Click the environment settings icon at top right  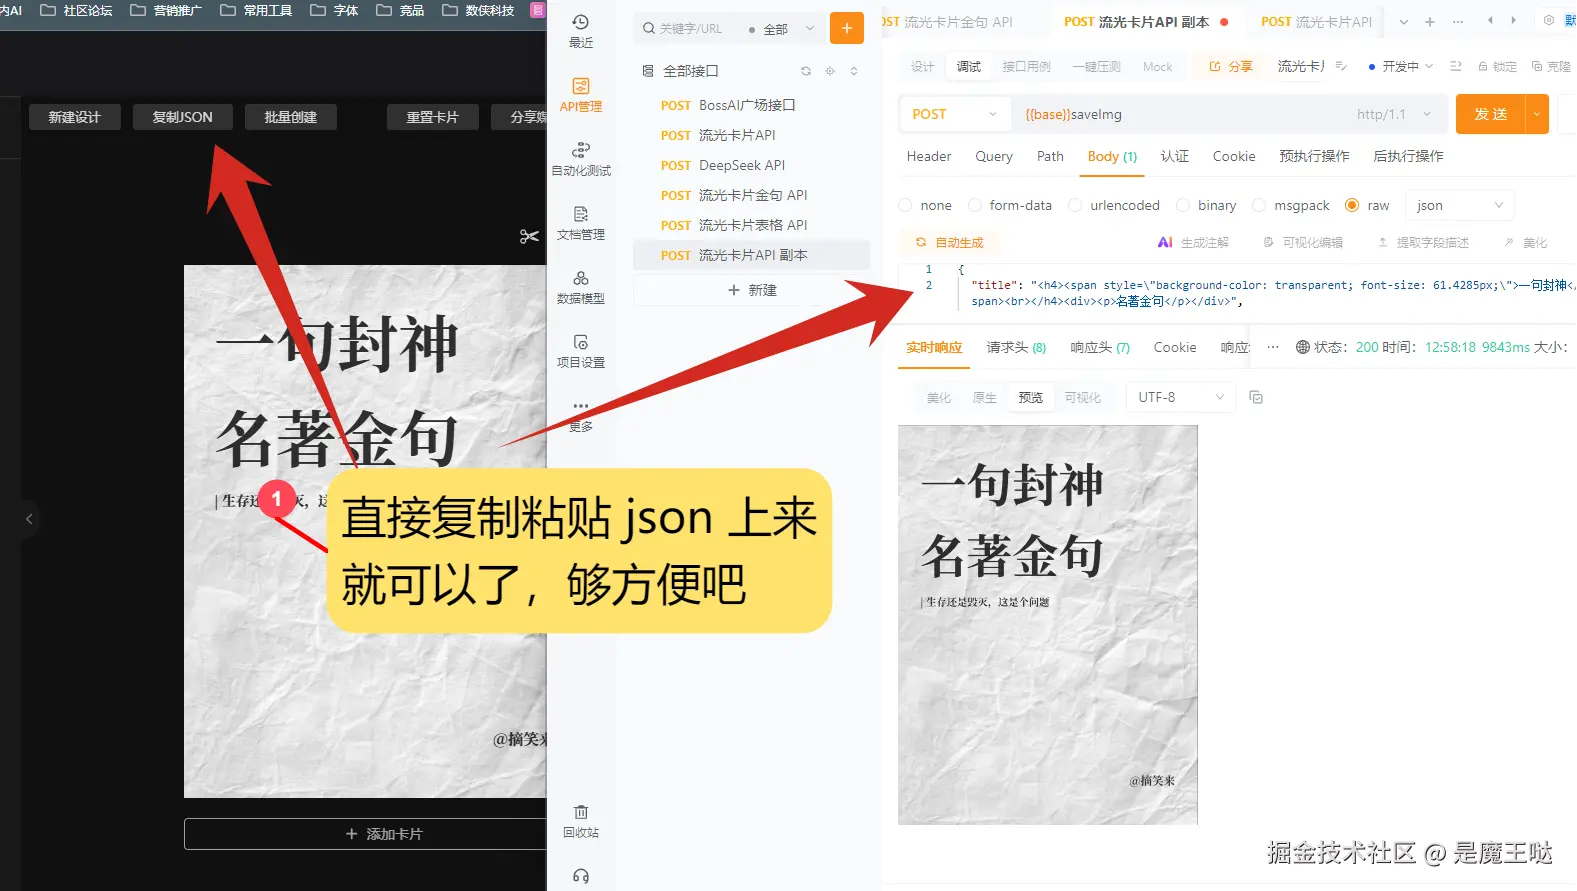click(1549, 20)
